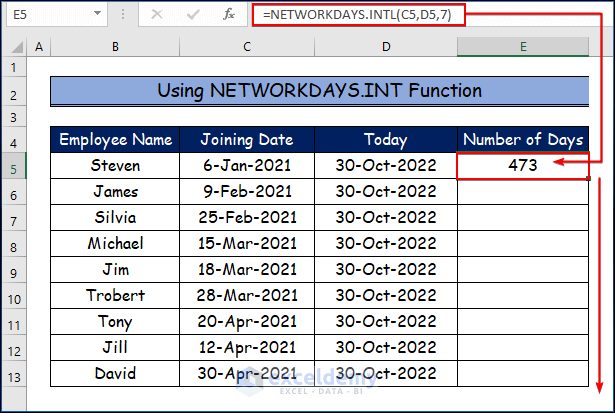The height and width of the screenshot is (413, 615).
Task: Click joining date 9-Feb-2021
Action: [x=247, y=191]
